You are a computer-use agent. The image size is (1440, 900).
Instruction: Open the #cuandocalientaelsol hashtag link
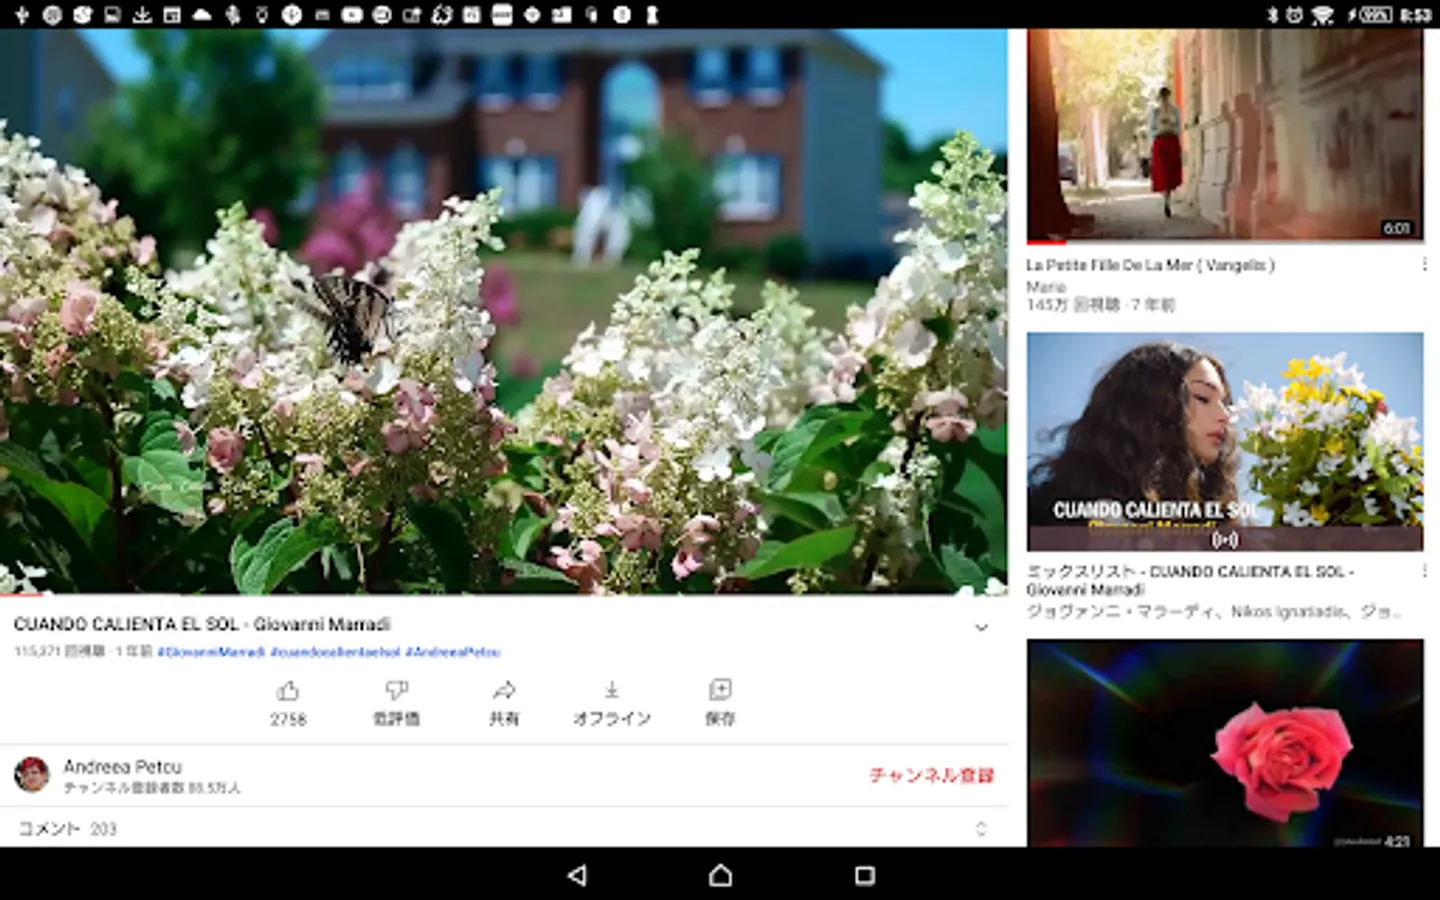(x=335, y=652)
